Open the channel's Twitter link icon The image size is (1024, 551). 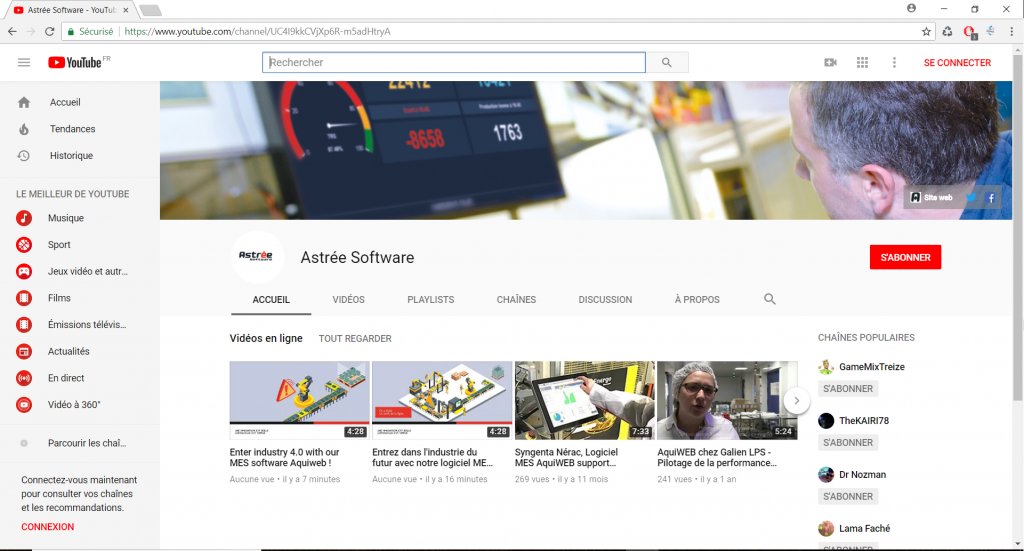coord(971,198)
